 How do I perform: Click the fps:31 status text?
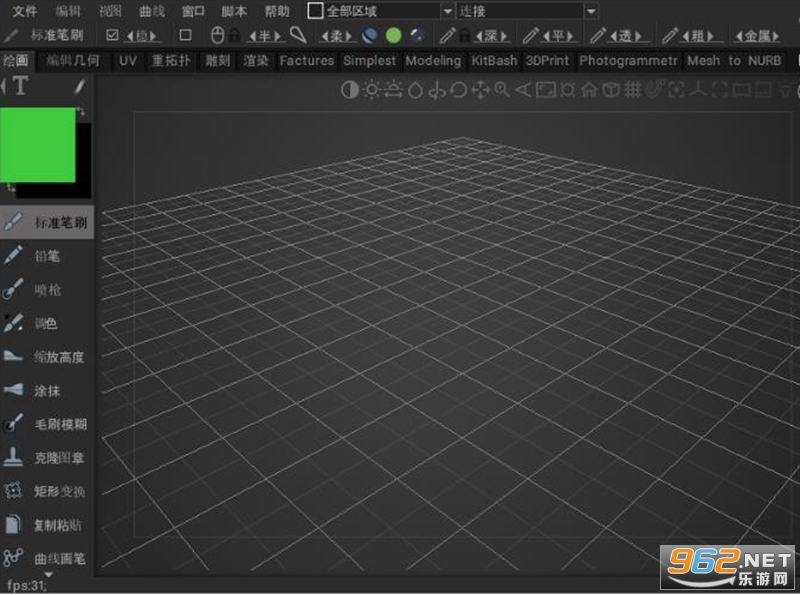(x=27, y=585)
